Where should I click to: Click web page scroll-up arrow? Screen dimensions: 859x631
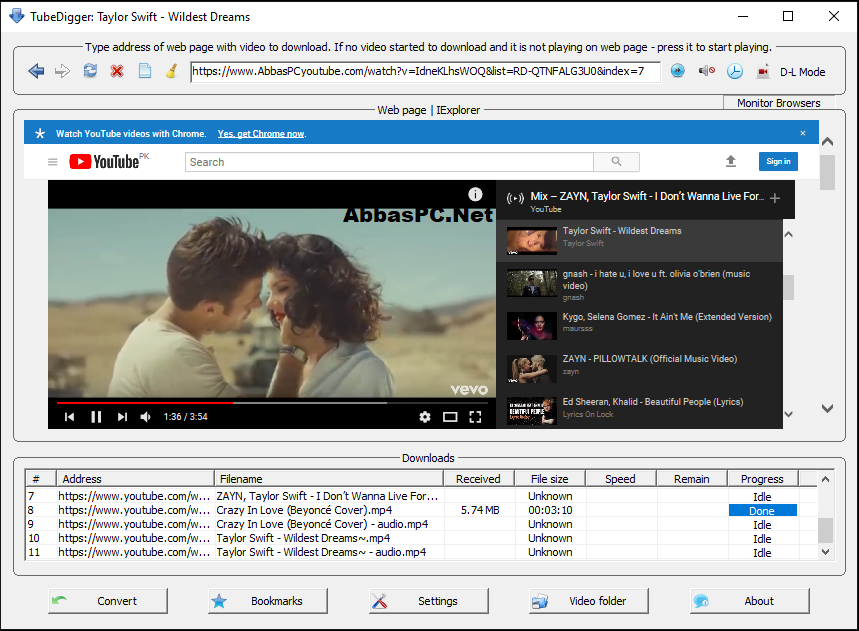click(x=827, y=142)
